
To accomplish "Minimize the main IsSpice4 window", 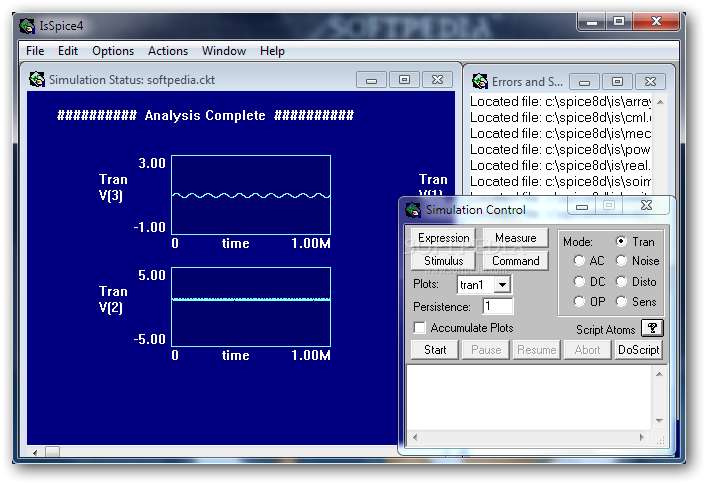I will click(592, 22).
